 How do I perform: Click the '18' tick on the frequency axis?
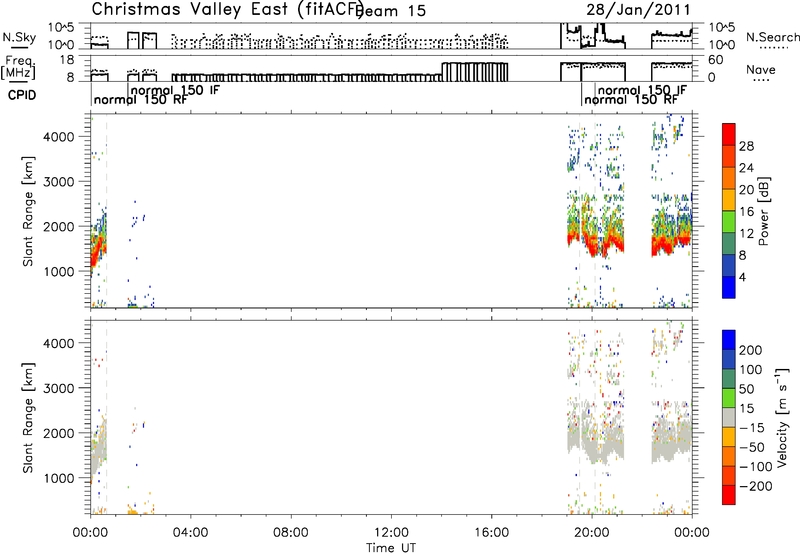tap(67, 60)
